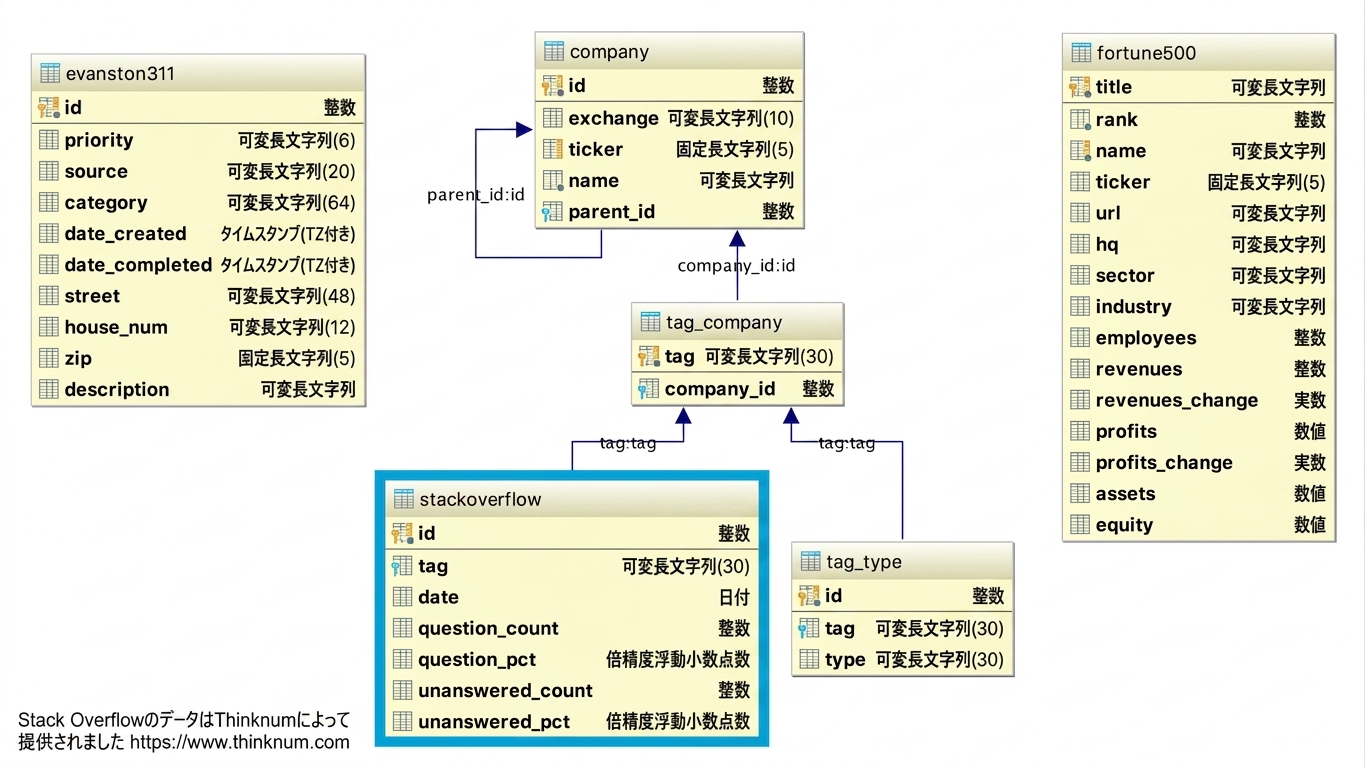Click column icon next to priority
1365x768 pixels.
point(49,140)
